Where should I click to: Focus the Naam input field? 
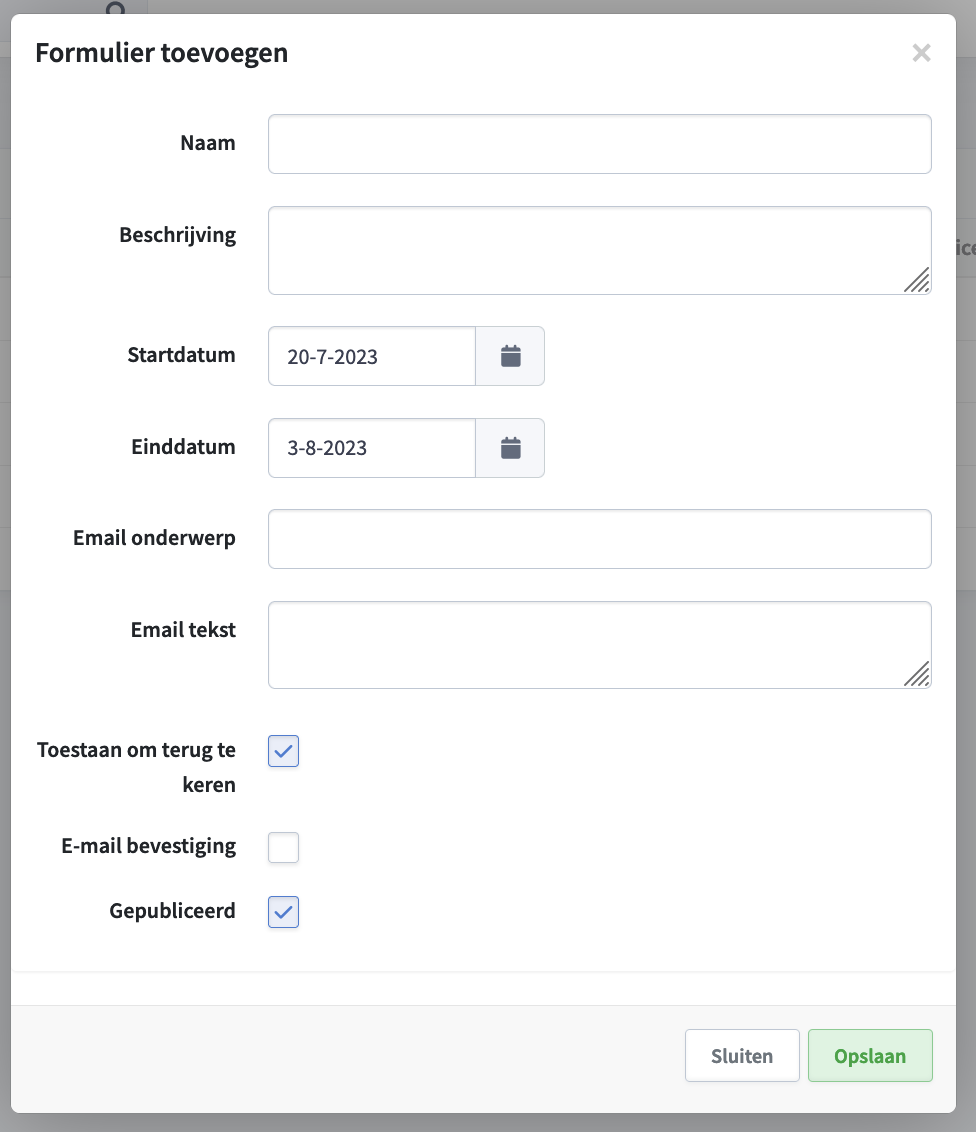(599, 144)
